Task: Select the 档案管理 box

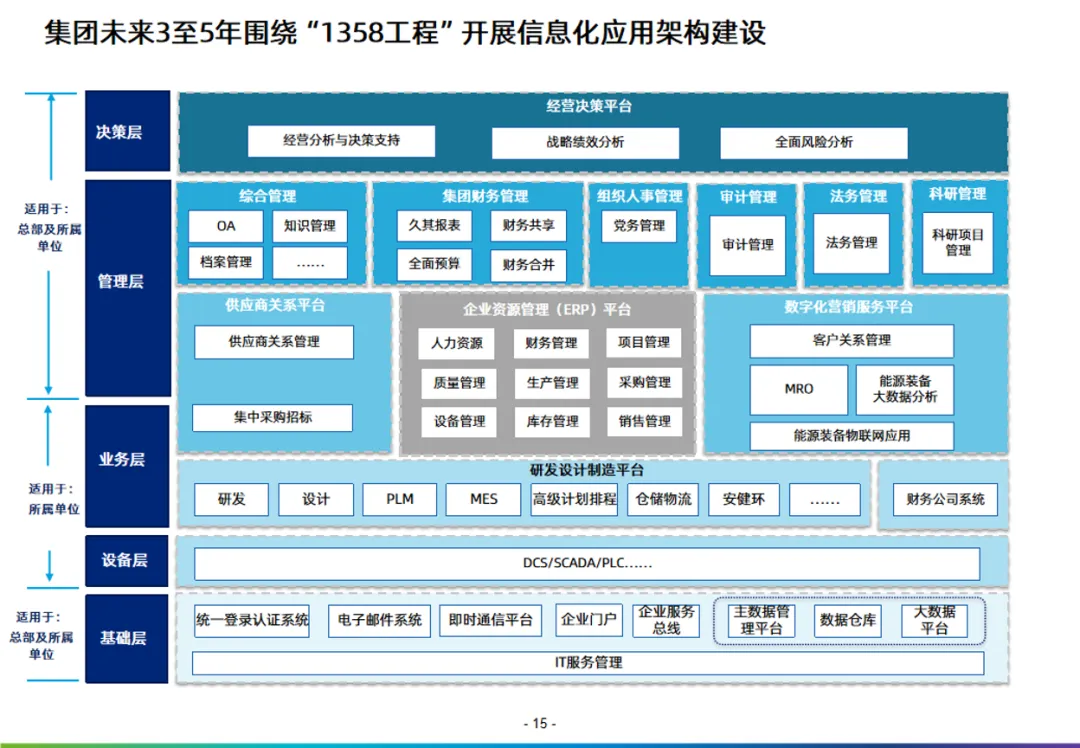Action: 226,262
